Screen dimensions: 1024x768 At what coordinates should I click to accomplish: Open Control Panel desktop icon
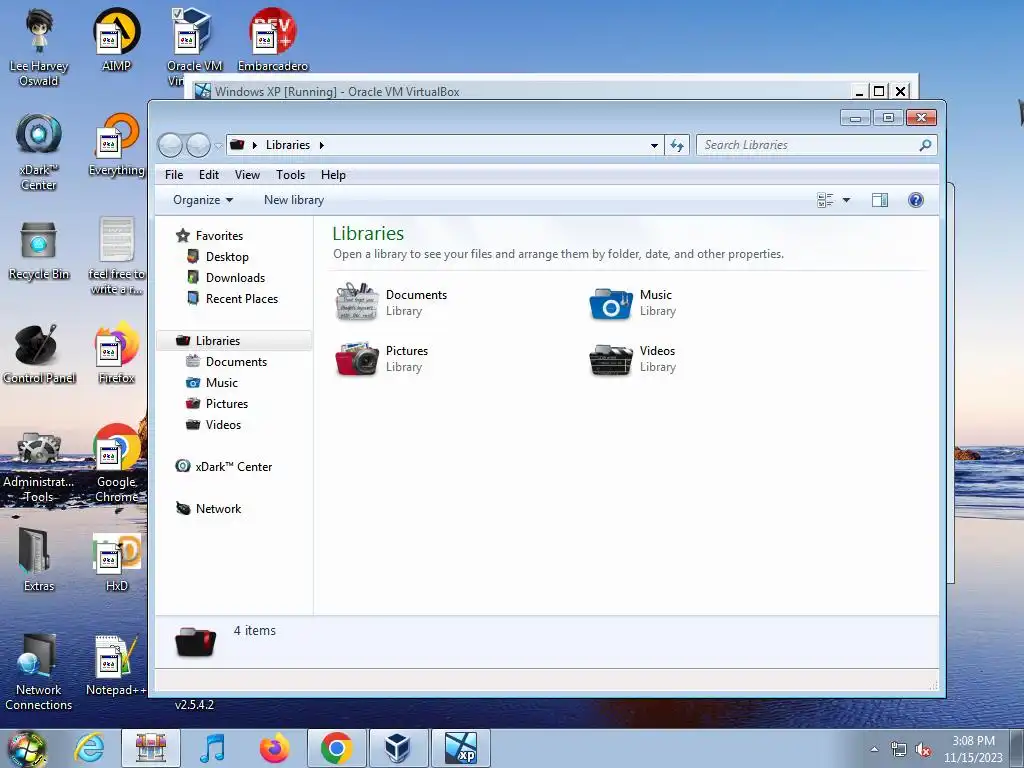coord(39,354)
